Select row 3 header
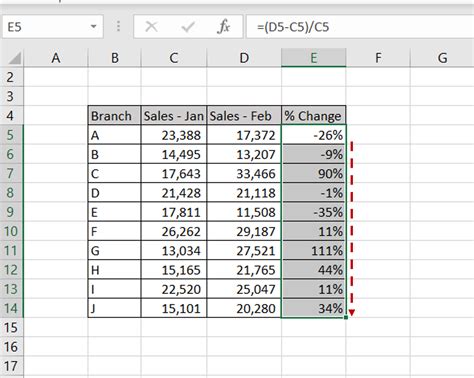Viewport: 474px width, 378px height. (x=11, y=97)
